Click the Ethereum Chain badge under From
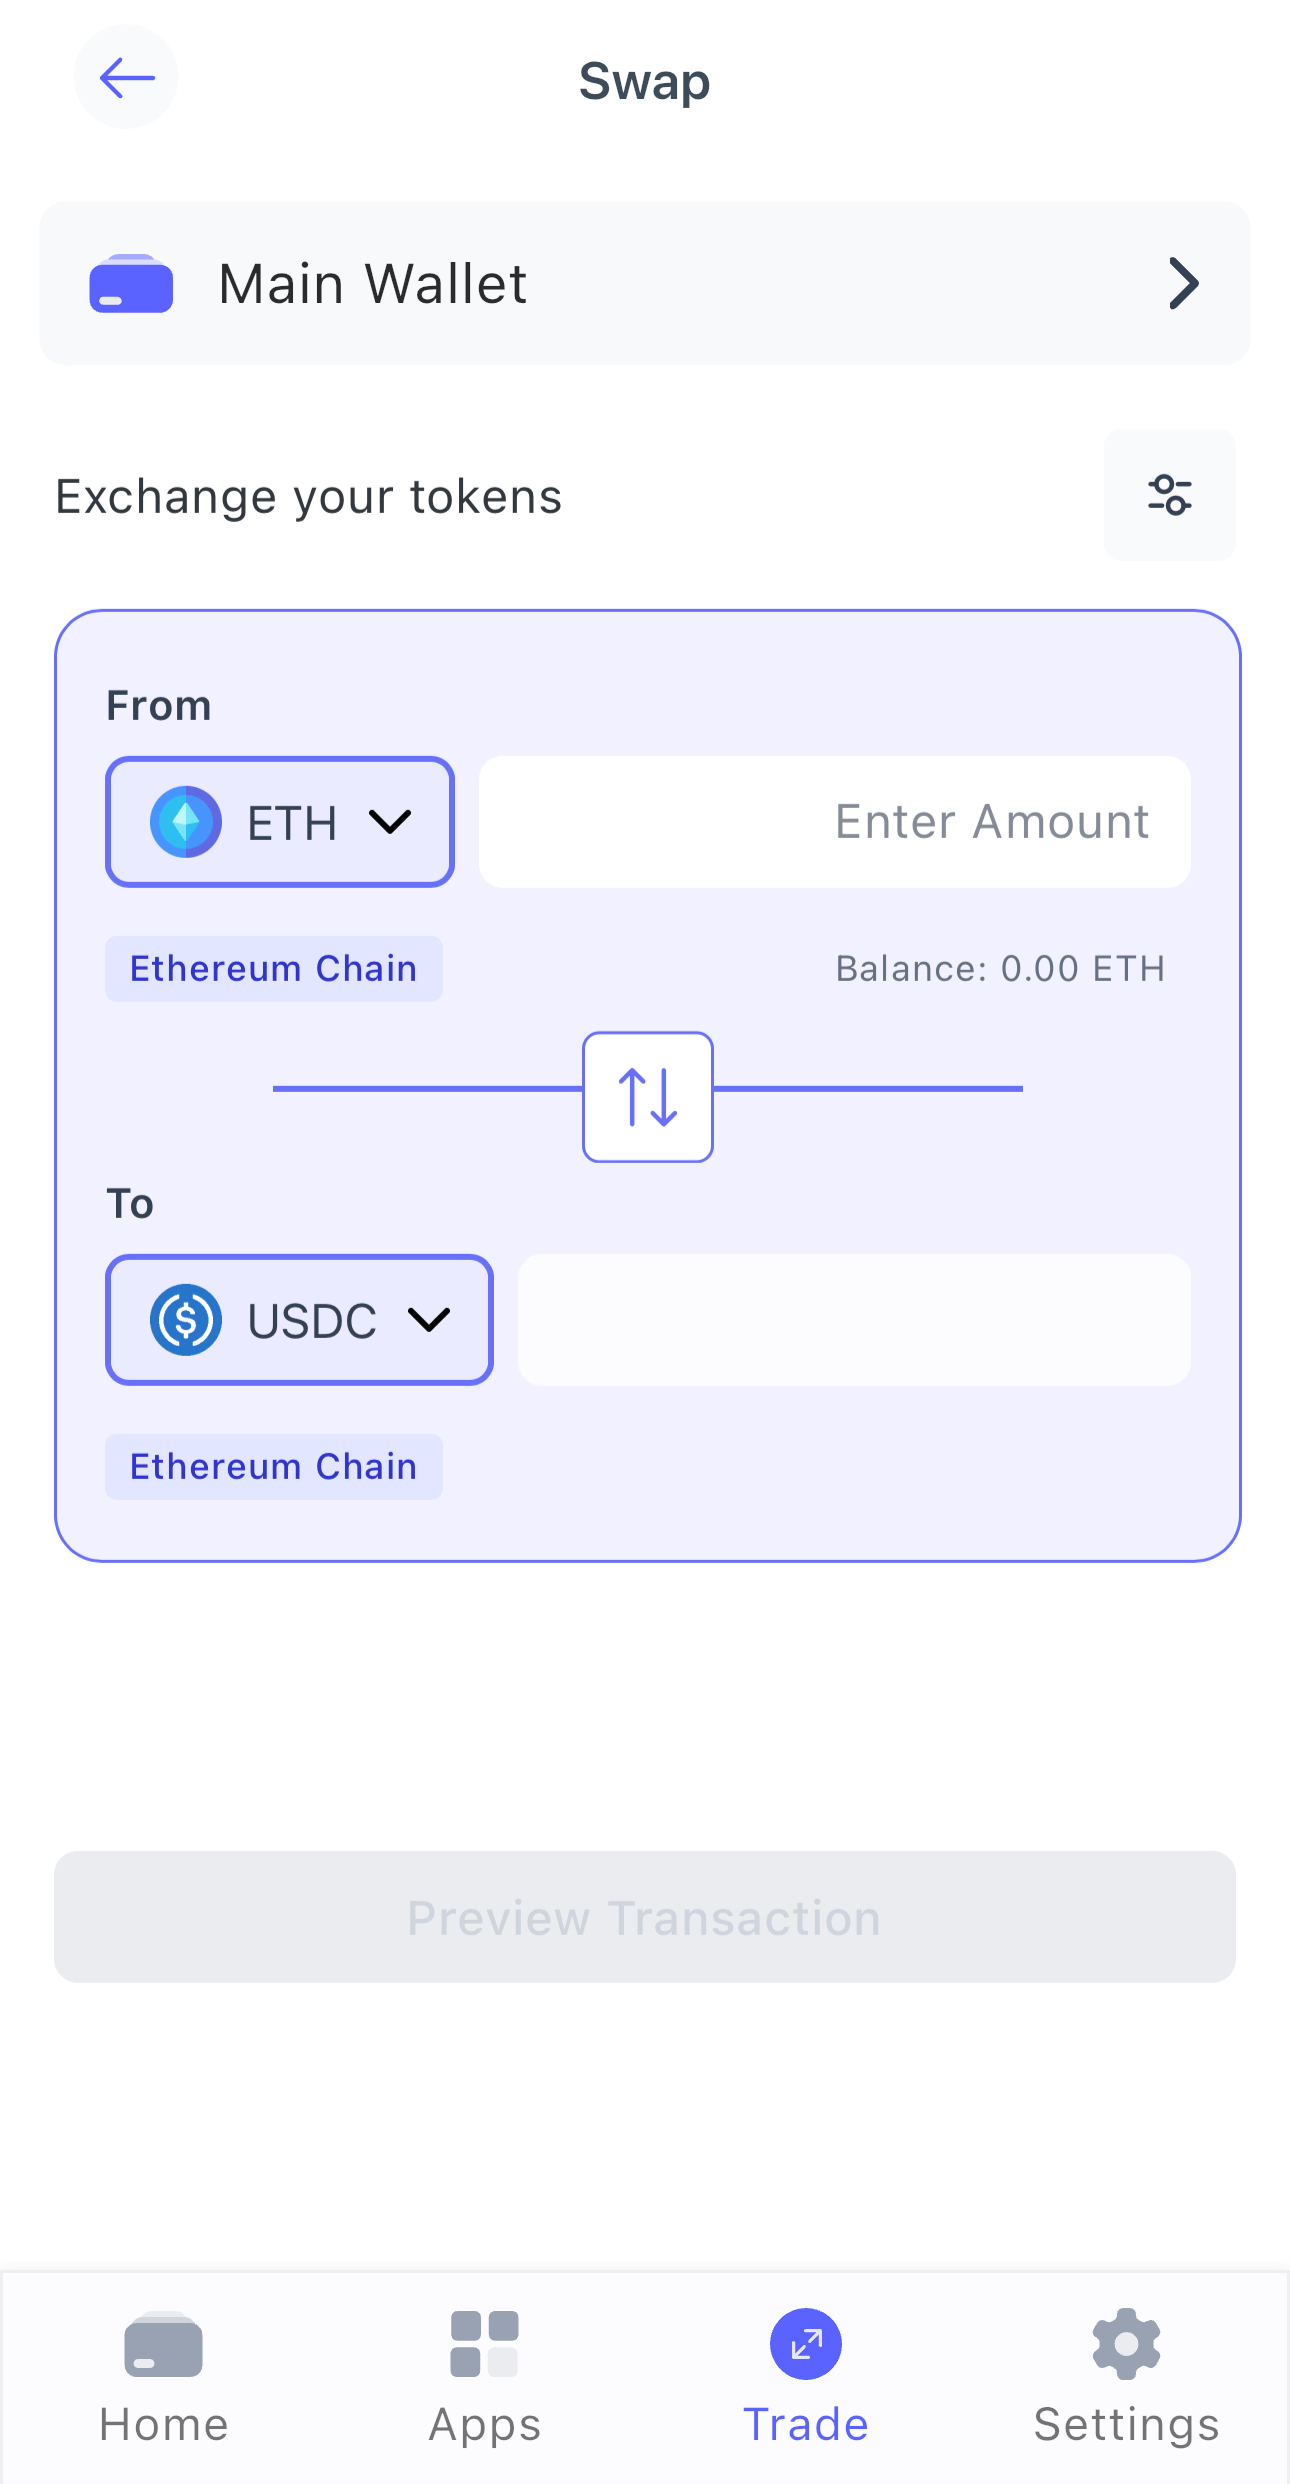The width and height of the screenshot is (1290, 2484). click(x=273, y=967)
